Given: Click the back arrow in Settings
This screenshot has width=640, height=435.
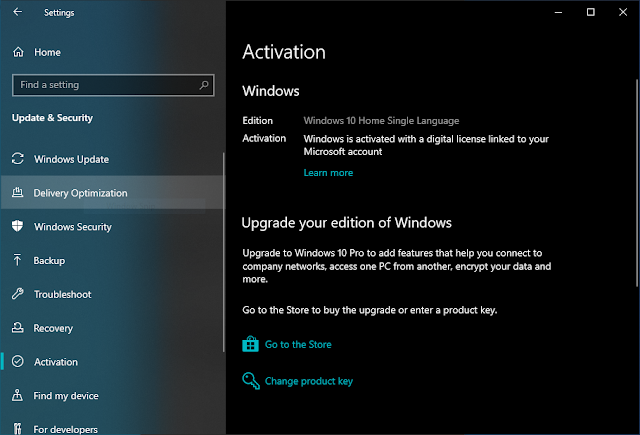Looking at the screenshot, I should [x=18, y=12].
